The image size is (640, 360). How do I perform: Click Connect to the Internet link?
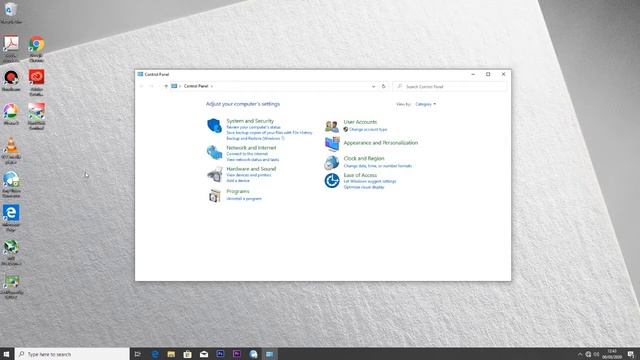[247, 154]
